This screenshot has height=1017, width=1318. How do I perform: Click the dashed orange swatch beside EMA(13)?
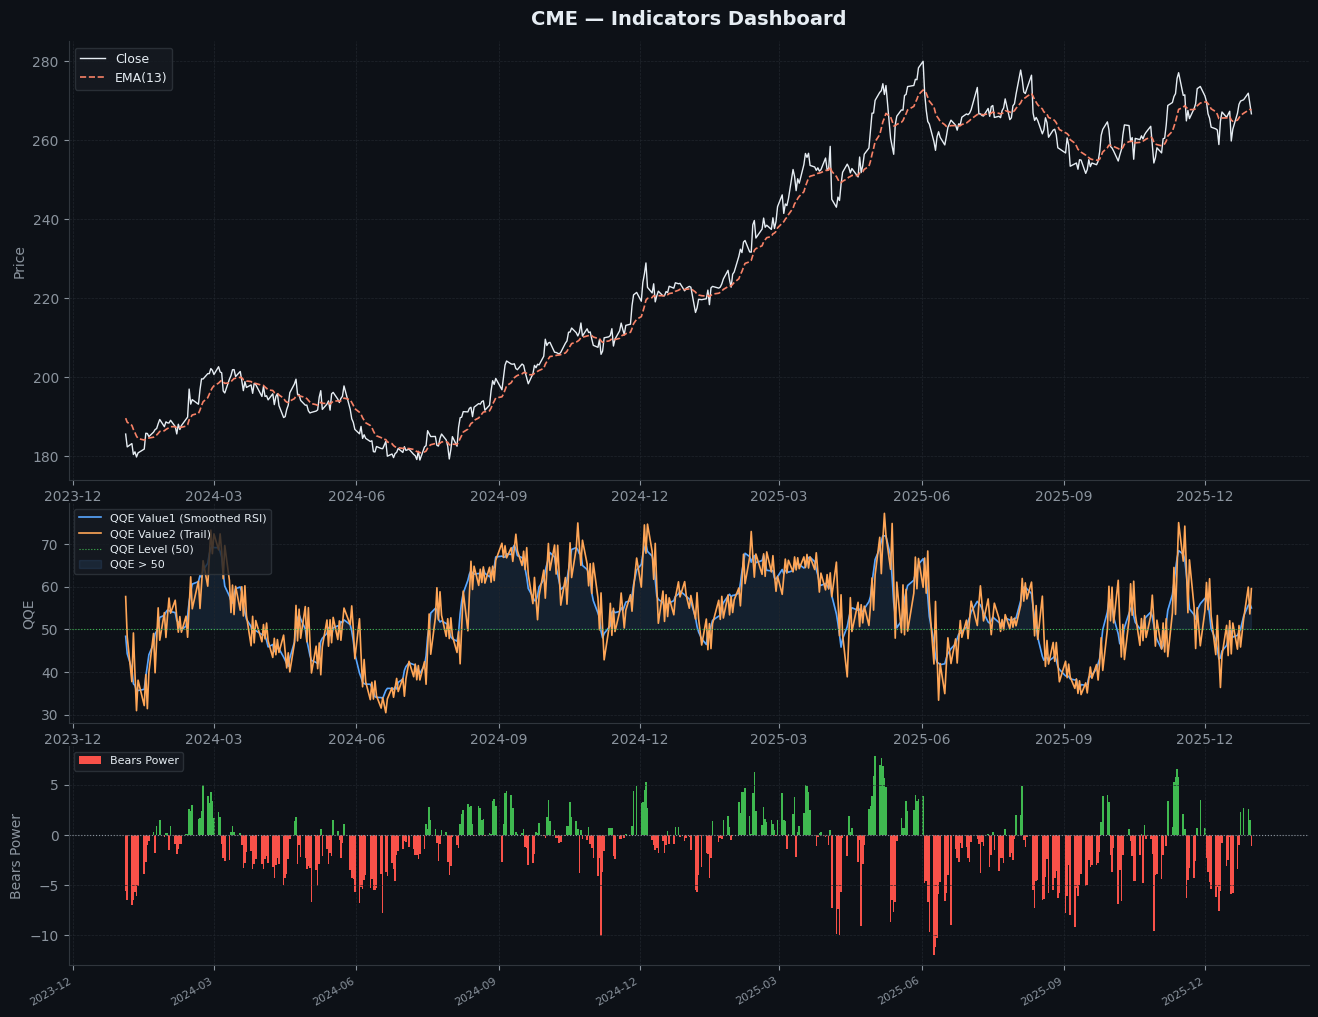(x=93, y=77)
